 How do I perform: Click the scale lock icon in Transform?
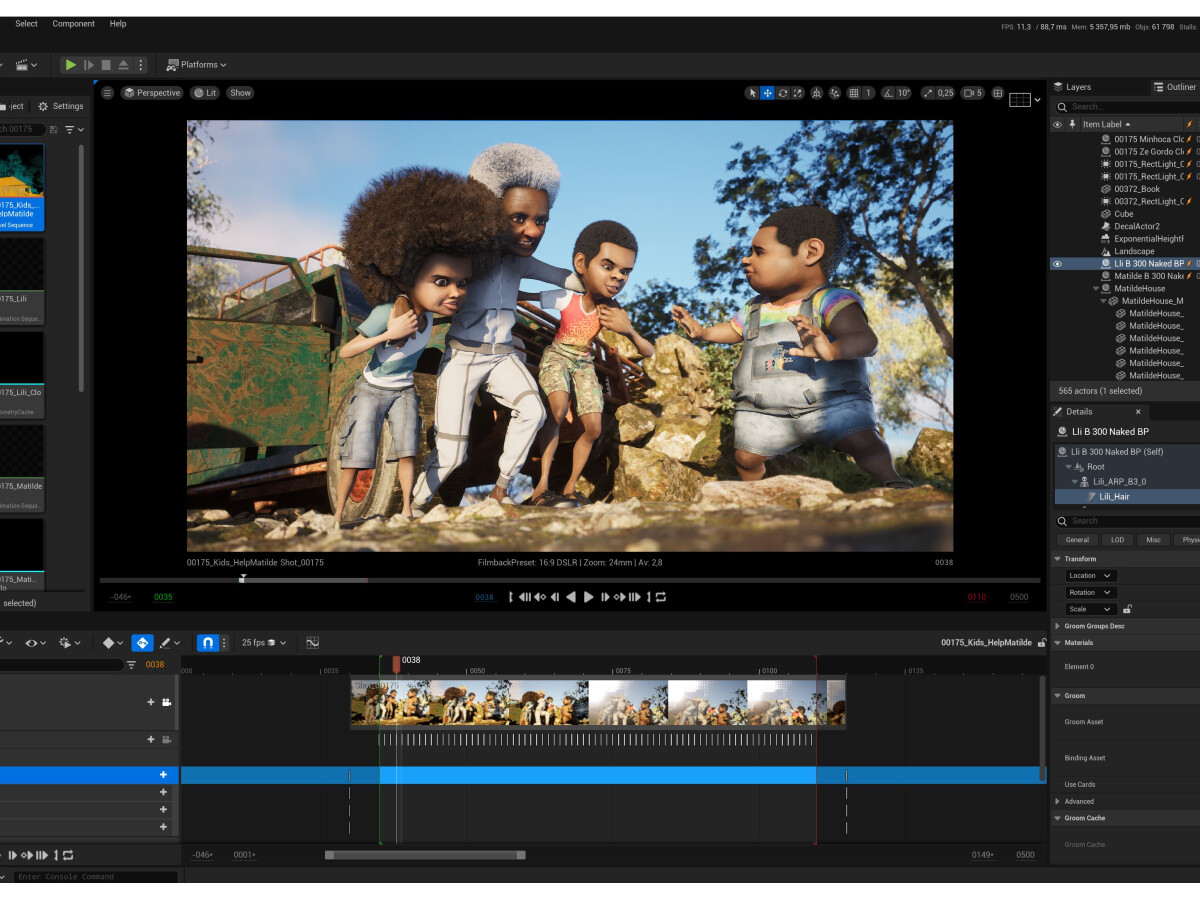[1128, 609]
